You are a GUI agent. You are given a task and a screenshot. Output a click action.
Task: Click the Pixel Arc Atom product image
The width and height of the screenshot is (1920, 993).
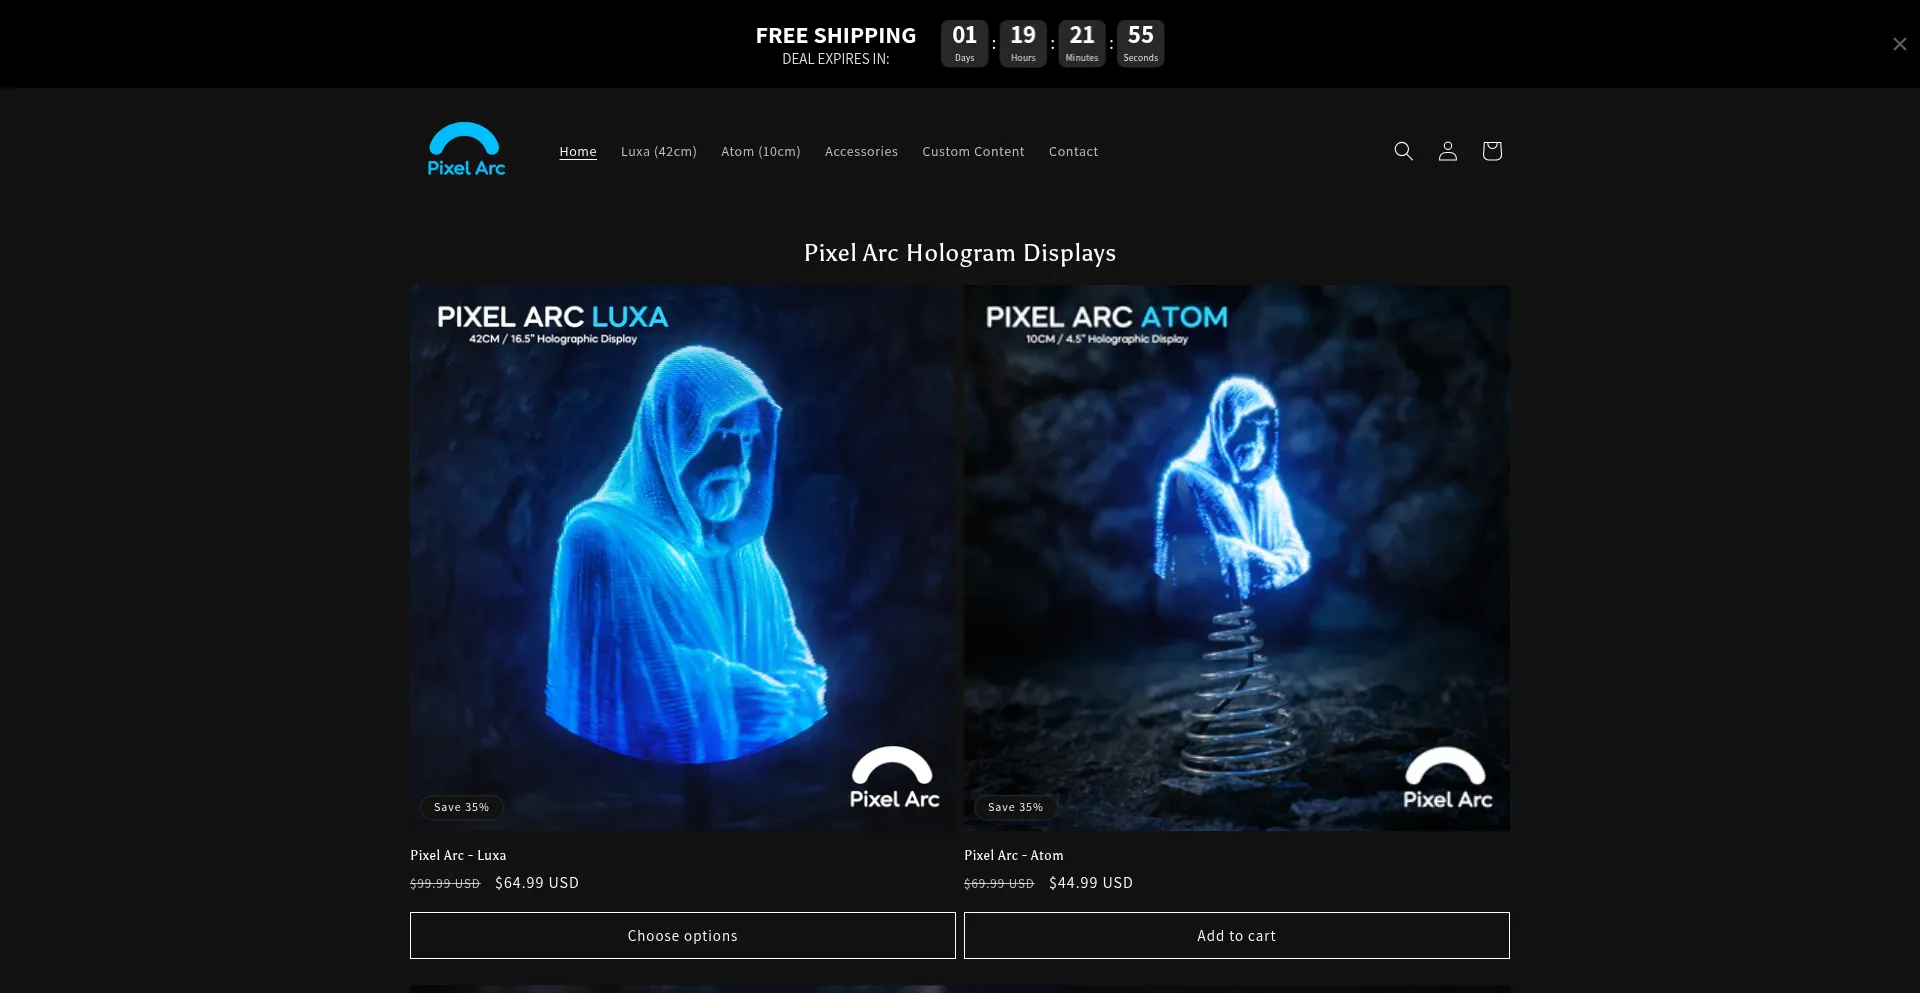coord(1237,558)
